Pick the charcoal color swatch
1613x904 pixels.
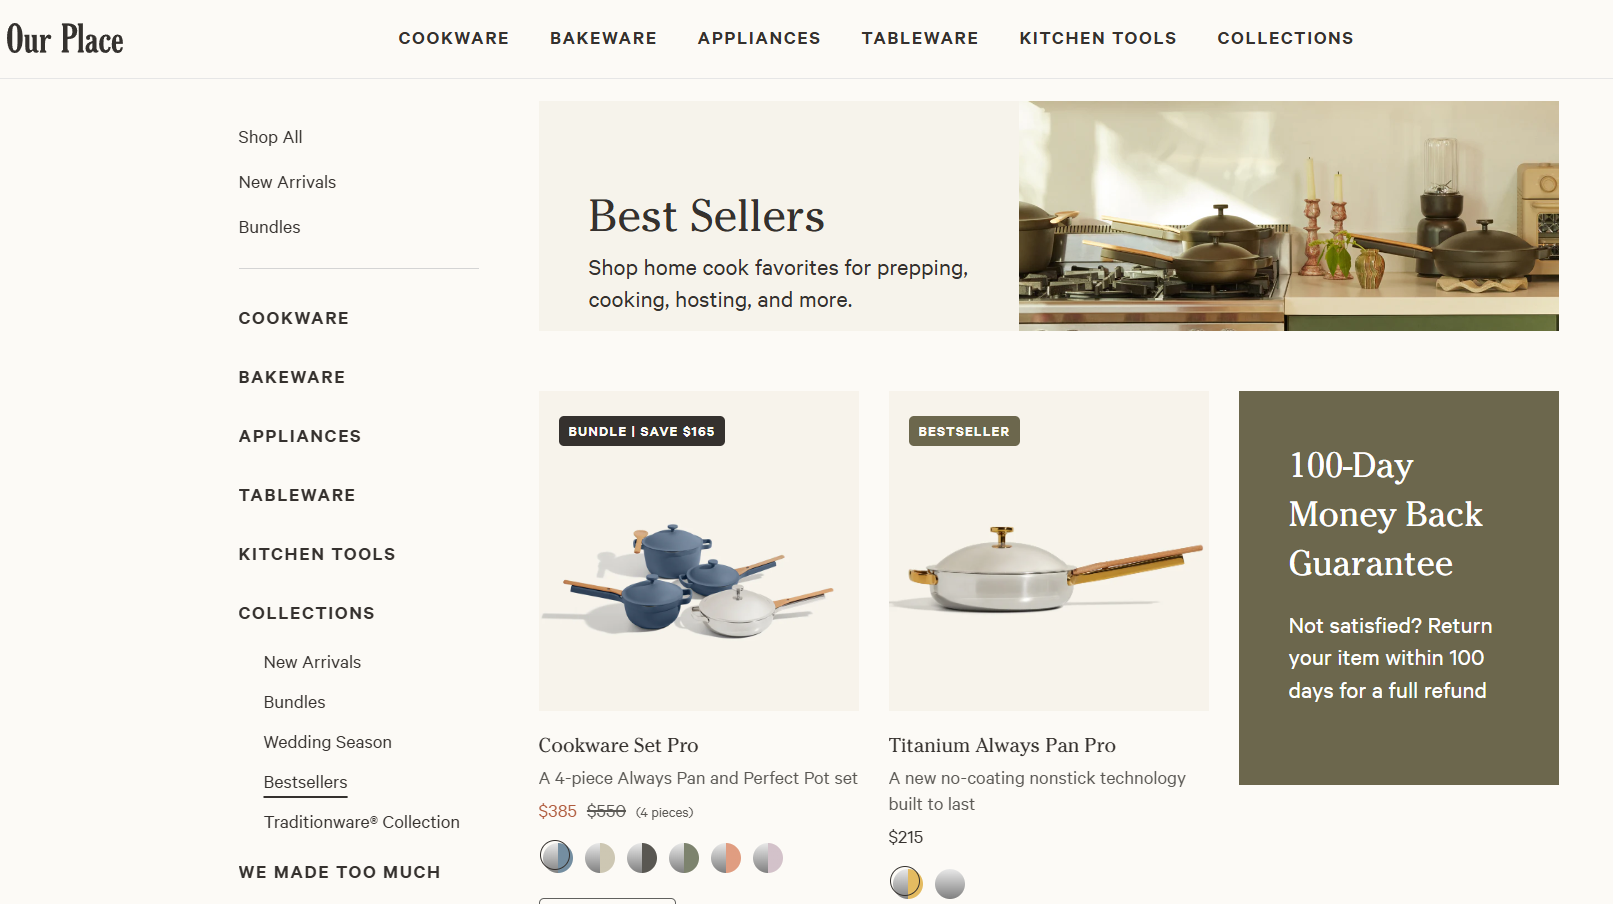[x=642, y=858]
